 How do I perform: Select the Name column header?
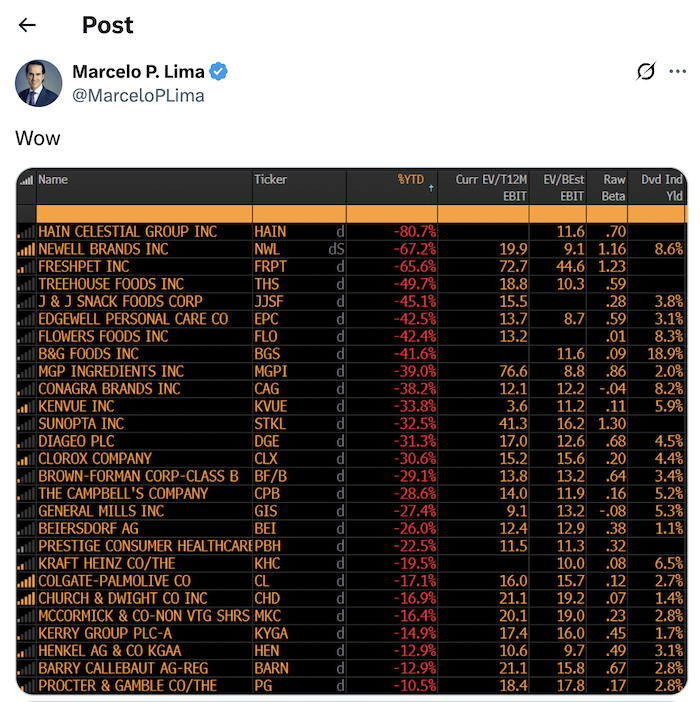pyautogui.click(x=53, y=180)
